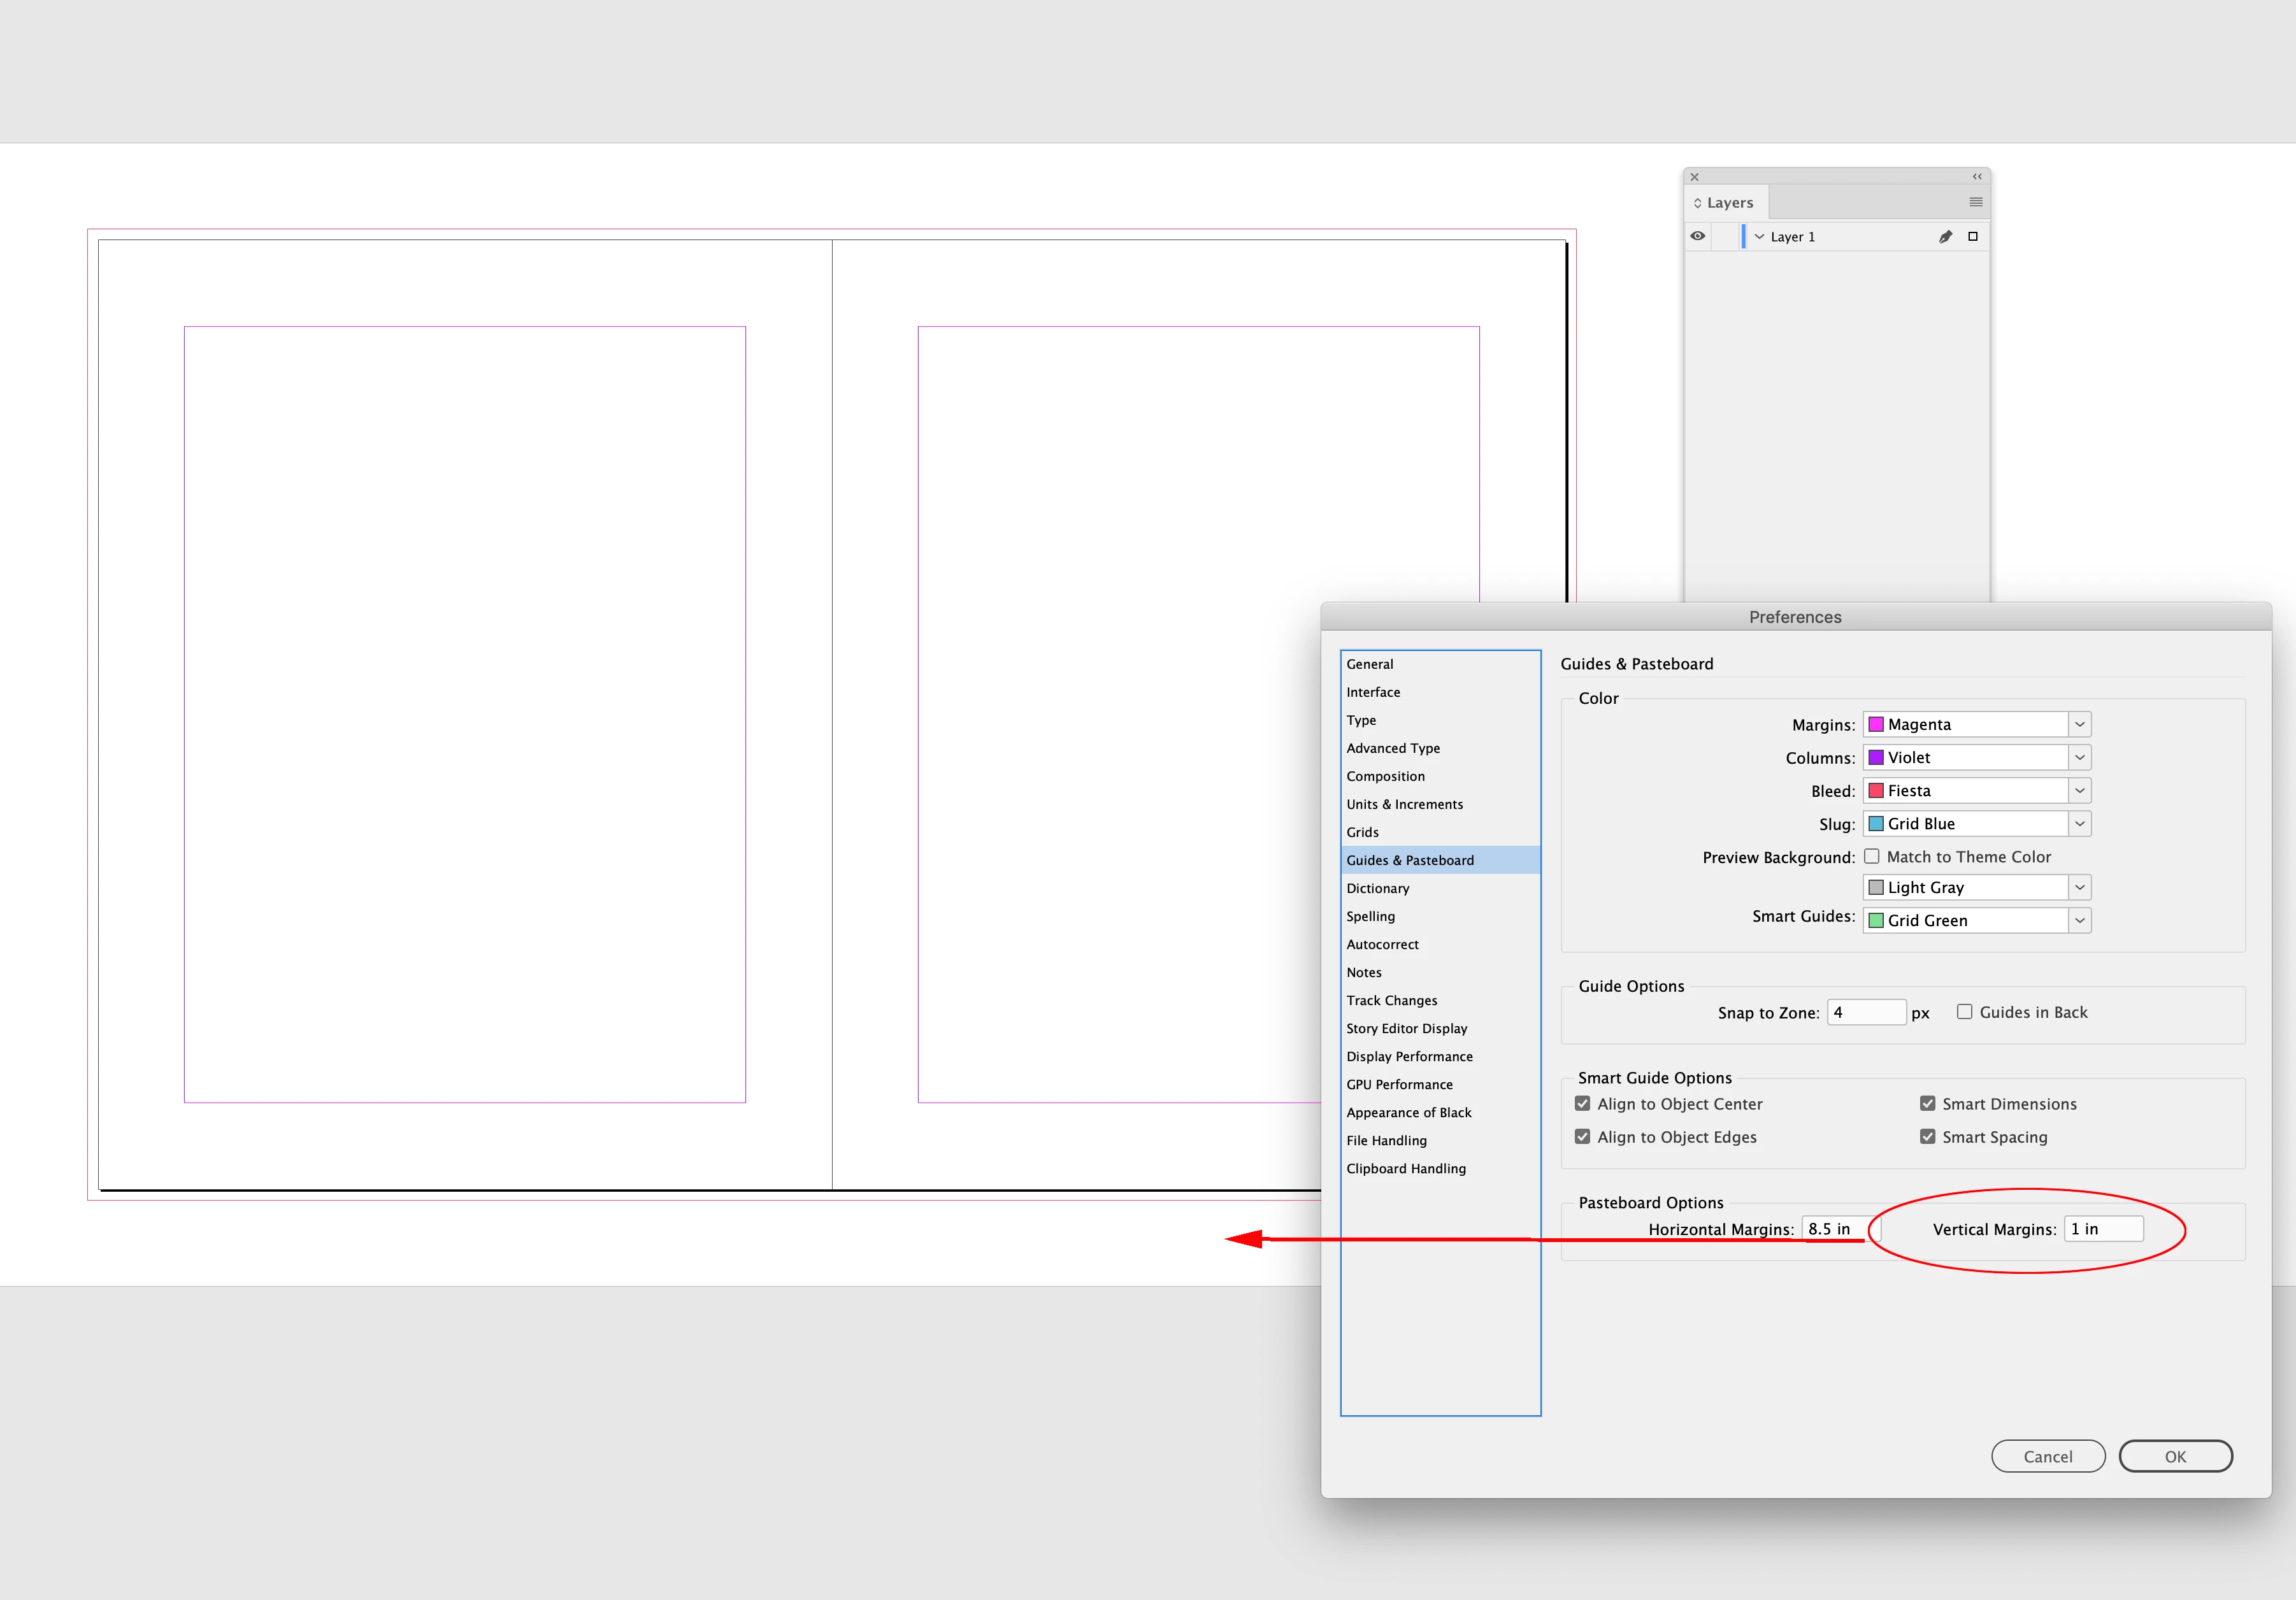Click the OK button
Viewport: 2296px width, 1600px height.
(x=2175, y=1456)
